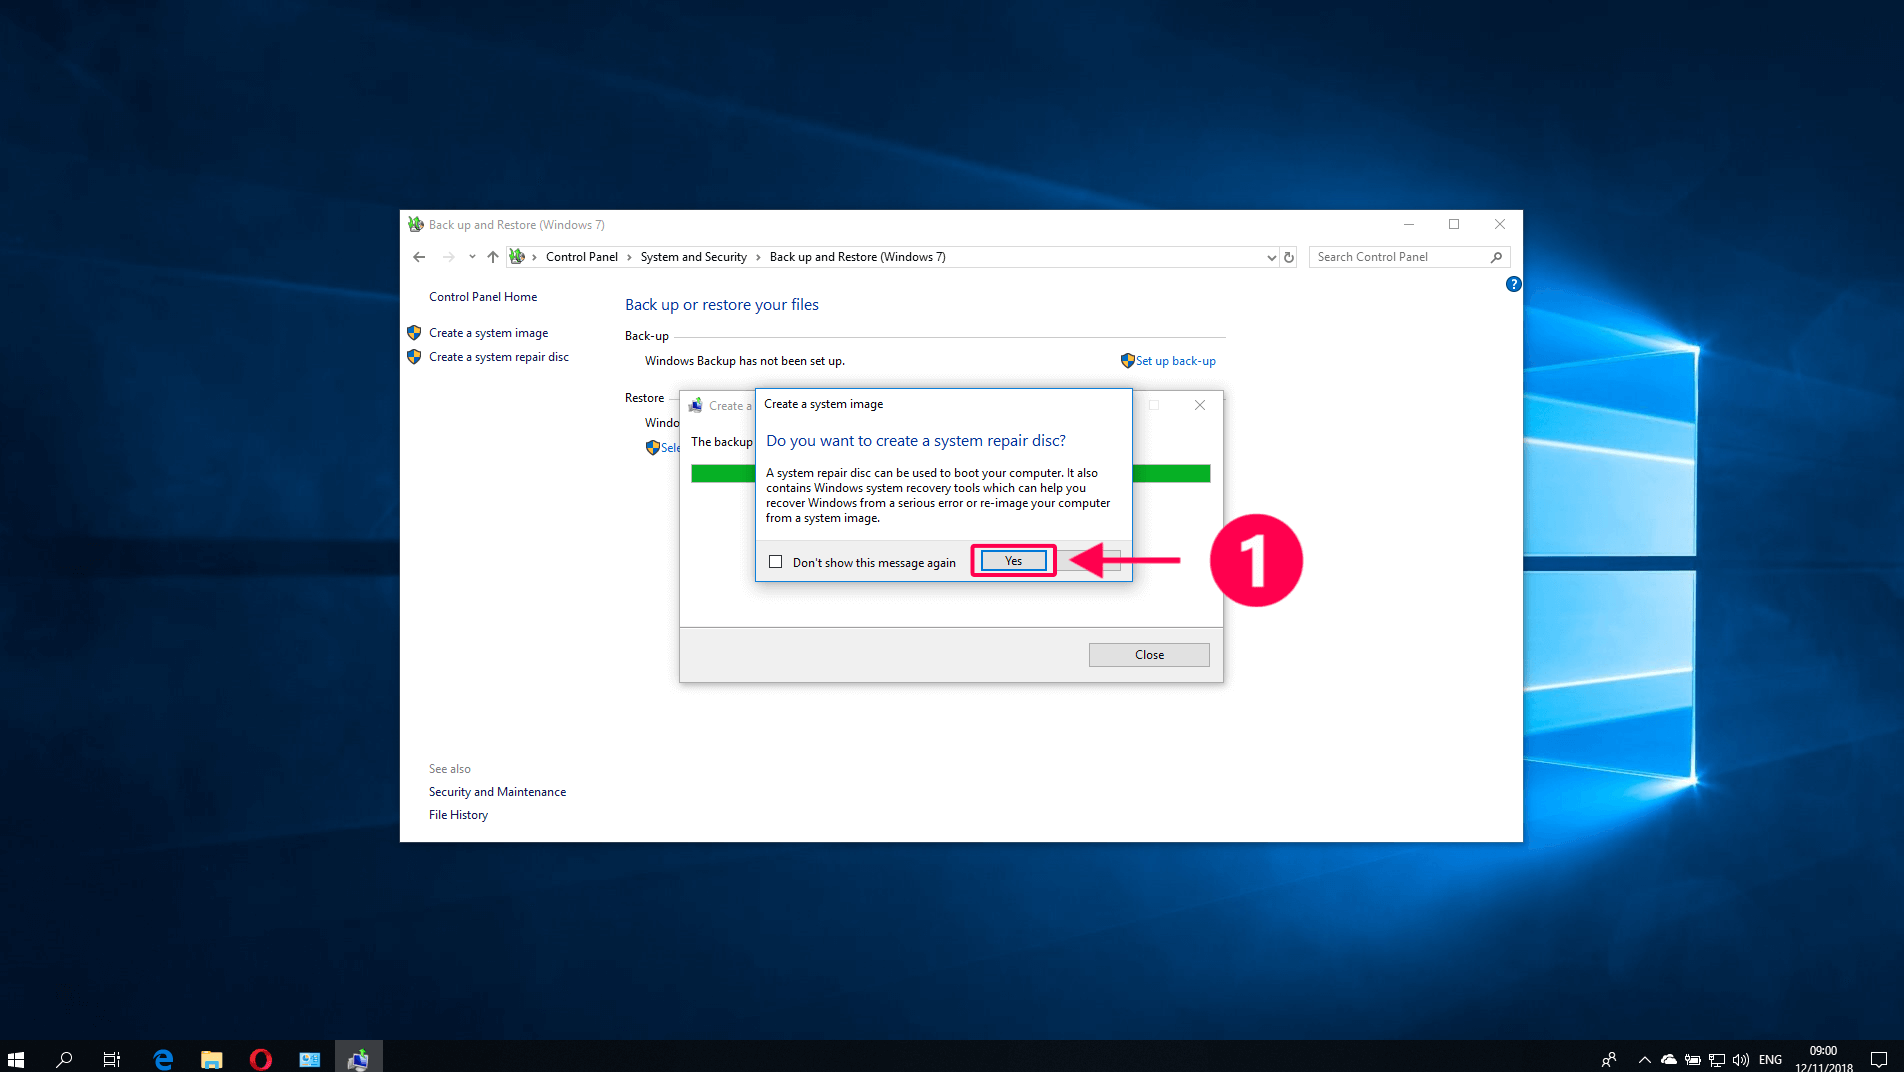Viewport: 1904px width, 1072px height.
Task: Go up one level arrow
Action: tap(493, 257)
